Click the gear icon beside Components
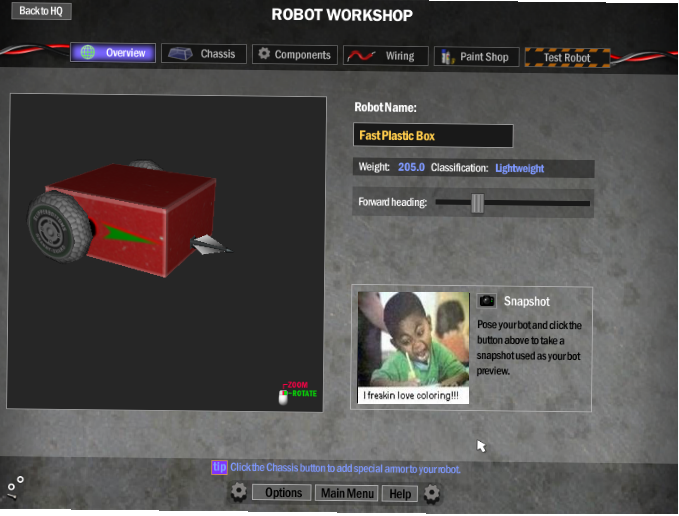This screenshot has width=679, height=516. [x=264, y=54]
